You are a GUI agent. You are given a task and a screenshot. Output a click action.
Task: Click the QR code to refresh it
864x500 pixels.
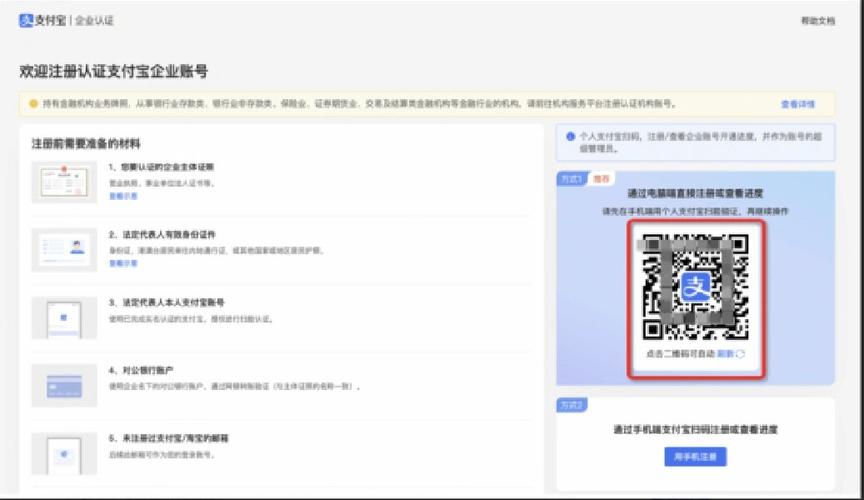(695, 287)
